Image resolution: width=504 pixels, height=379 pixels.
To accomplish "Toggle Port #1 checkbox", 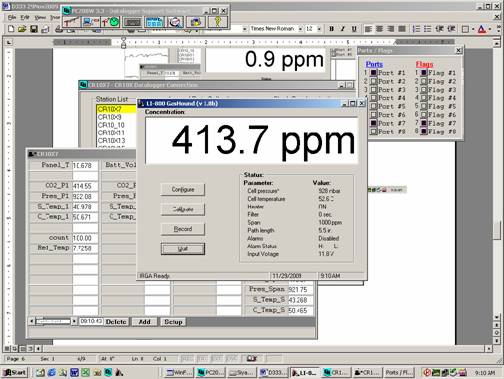I will [x=374, y=72].
